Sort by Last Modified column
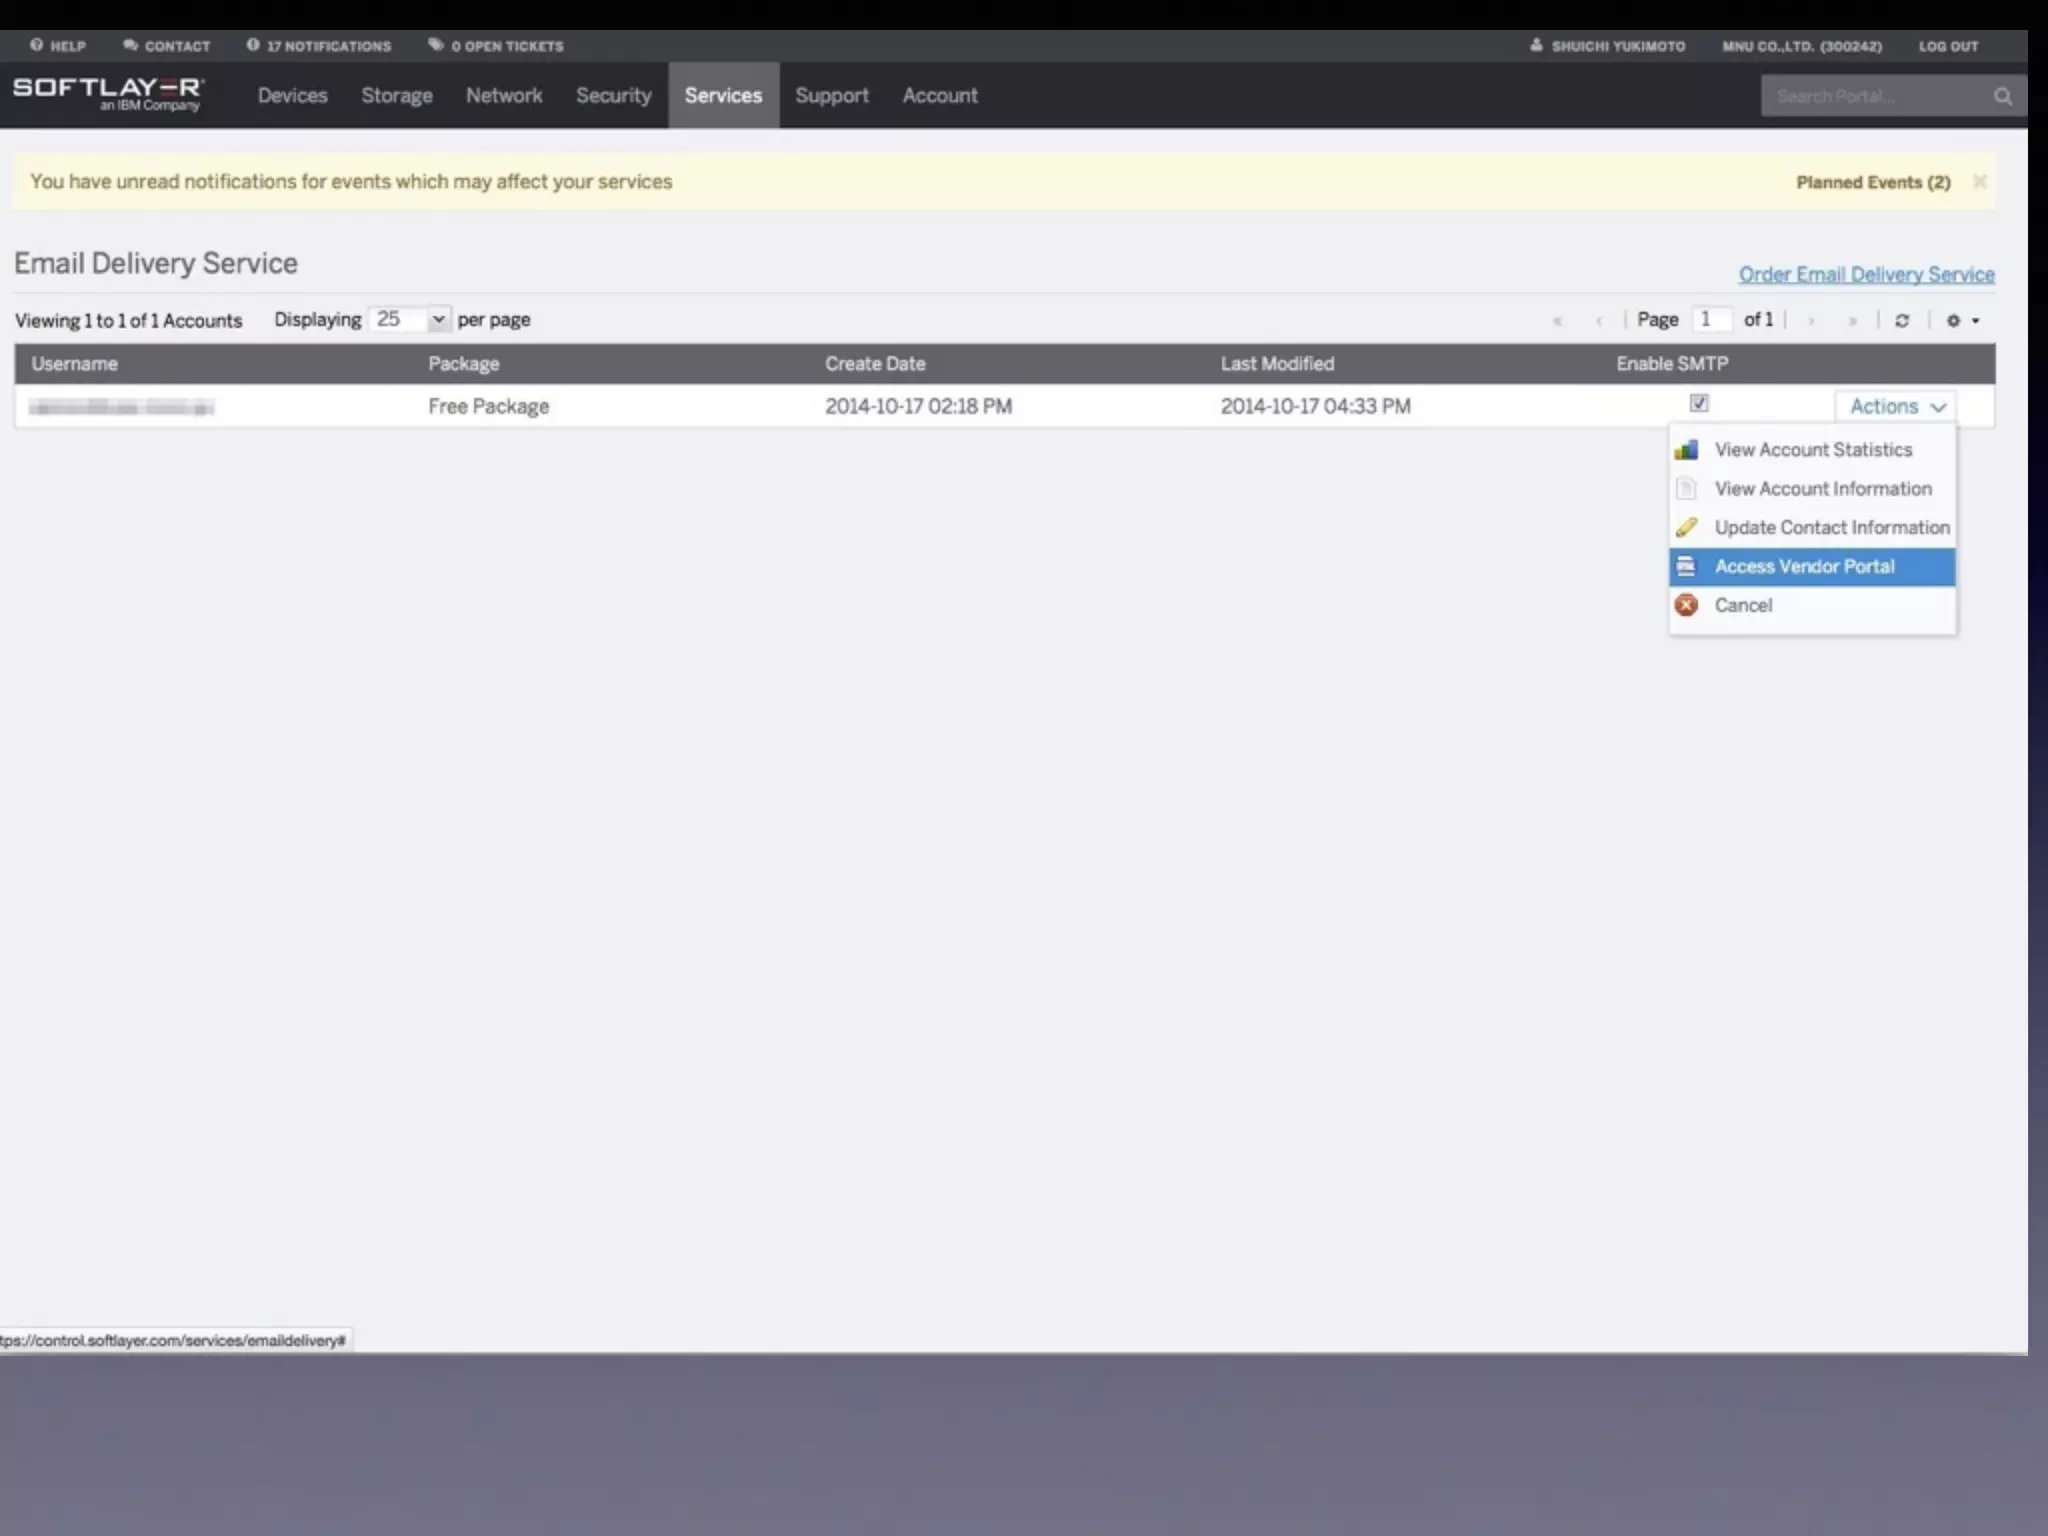Viewport: 2048px width, 1536px height. point(1277,364)
